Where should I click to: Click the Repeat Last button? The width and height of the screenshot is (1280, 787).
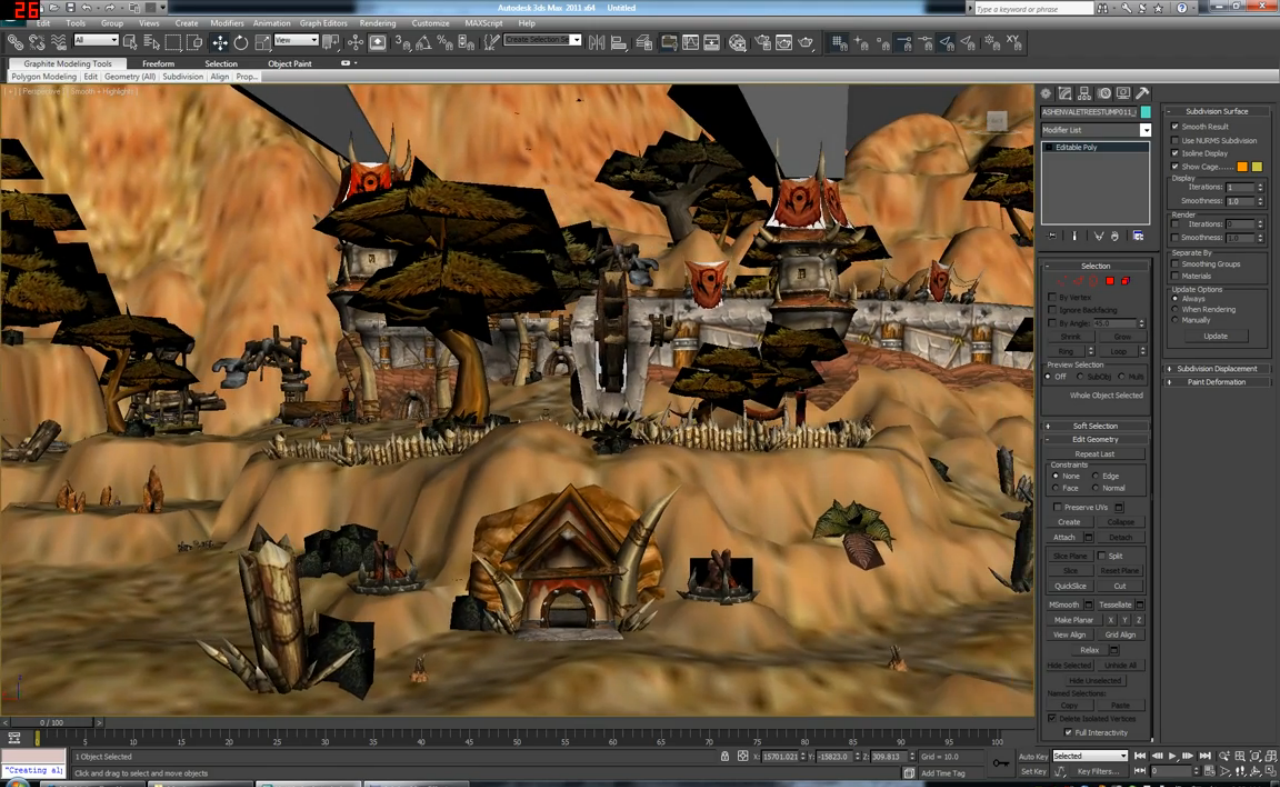click(1095, 454)
